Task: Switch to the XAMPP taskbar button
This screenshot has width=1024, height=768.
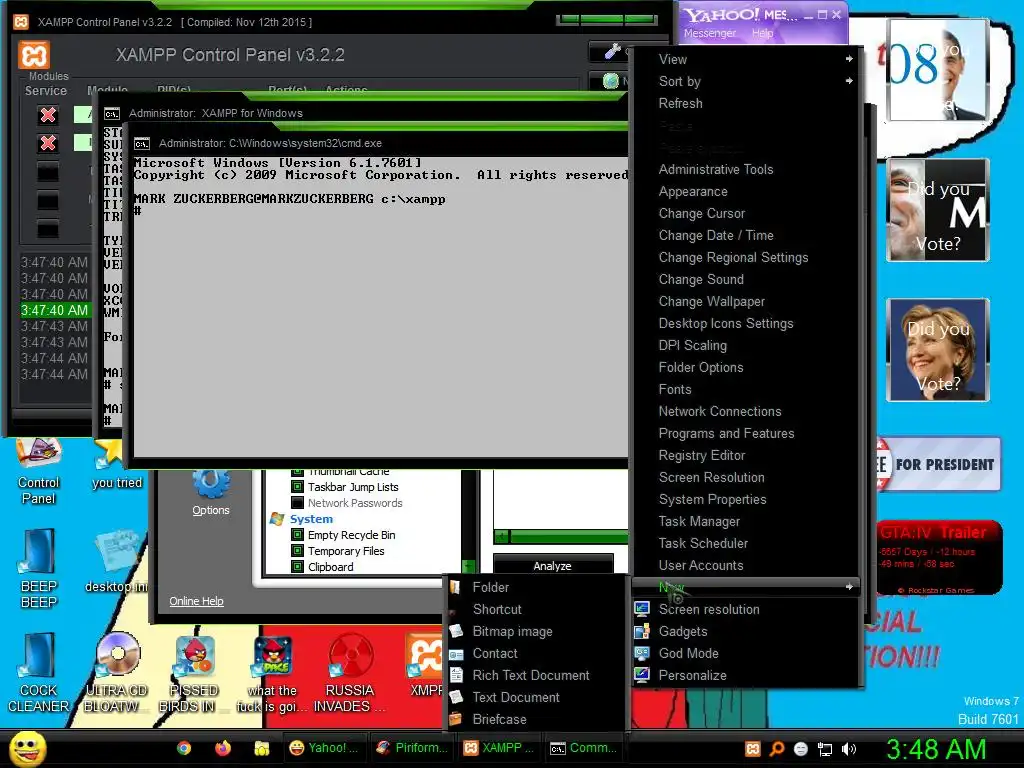Action: click(498, 748)
